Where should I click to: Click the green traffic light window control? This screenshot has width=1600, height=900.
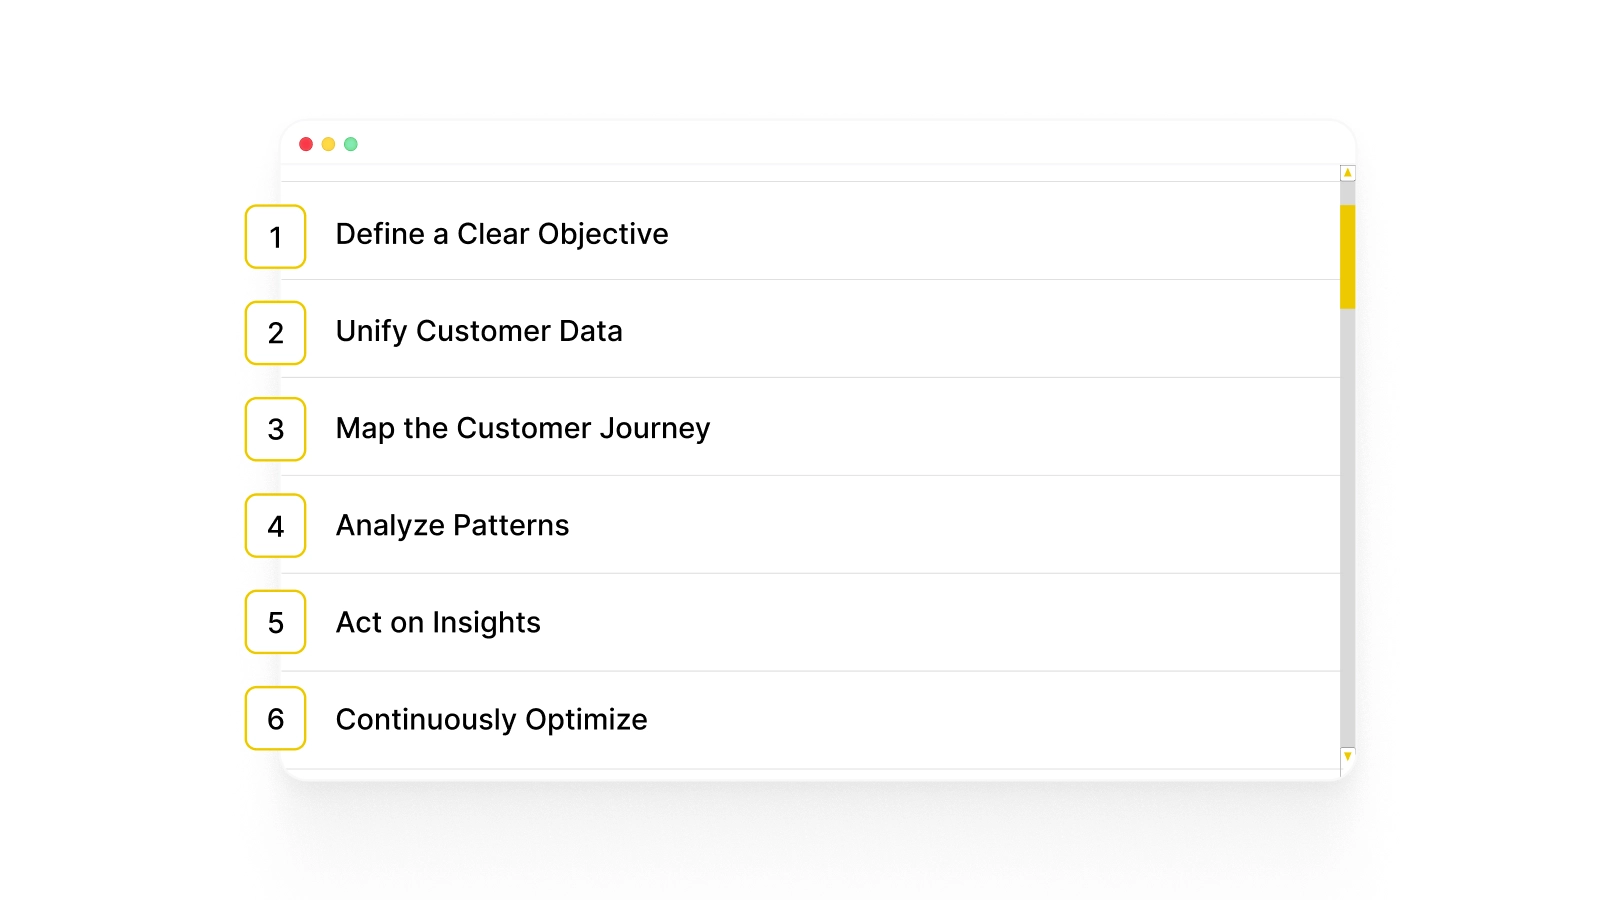pyautogui.click(x=350, y=144)
